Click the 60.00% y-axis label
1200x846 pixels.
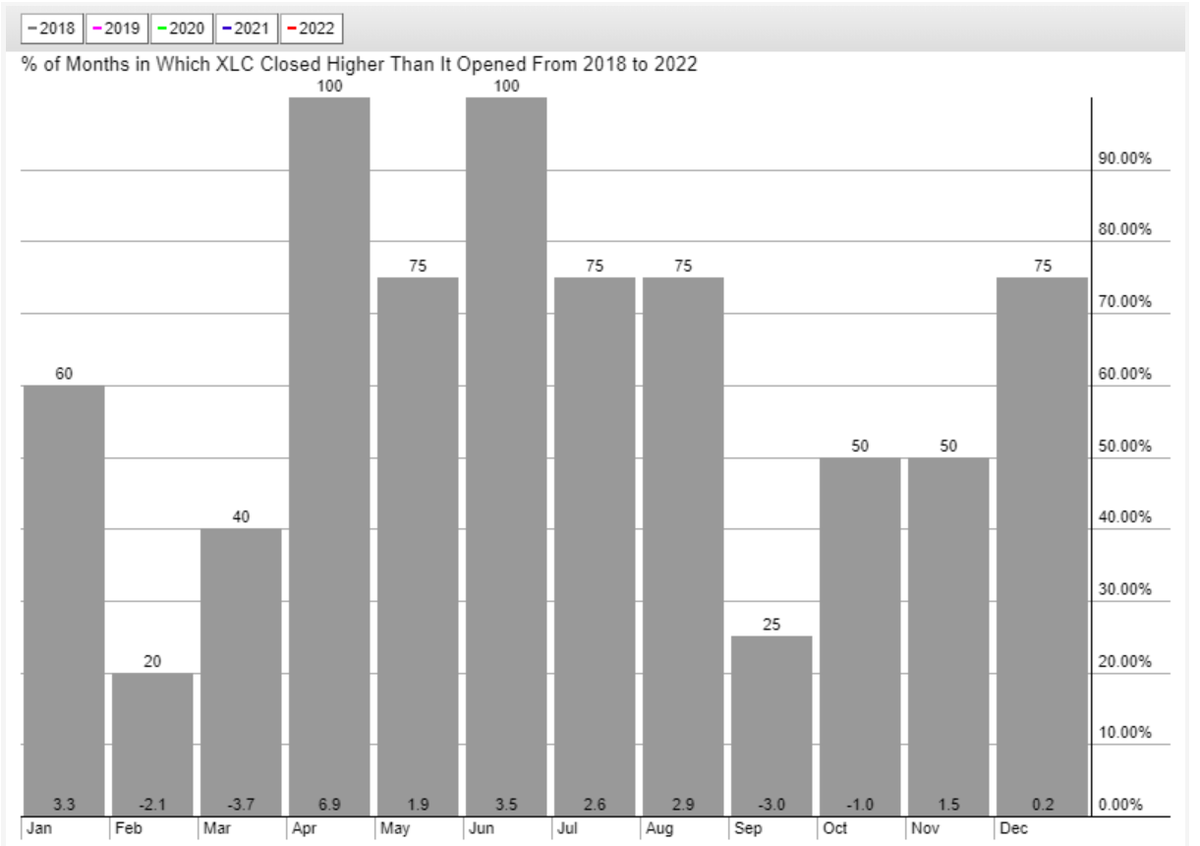pyautogui.click(x=1124, y=374)
